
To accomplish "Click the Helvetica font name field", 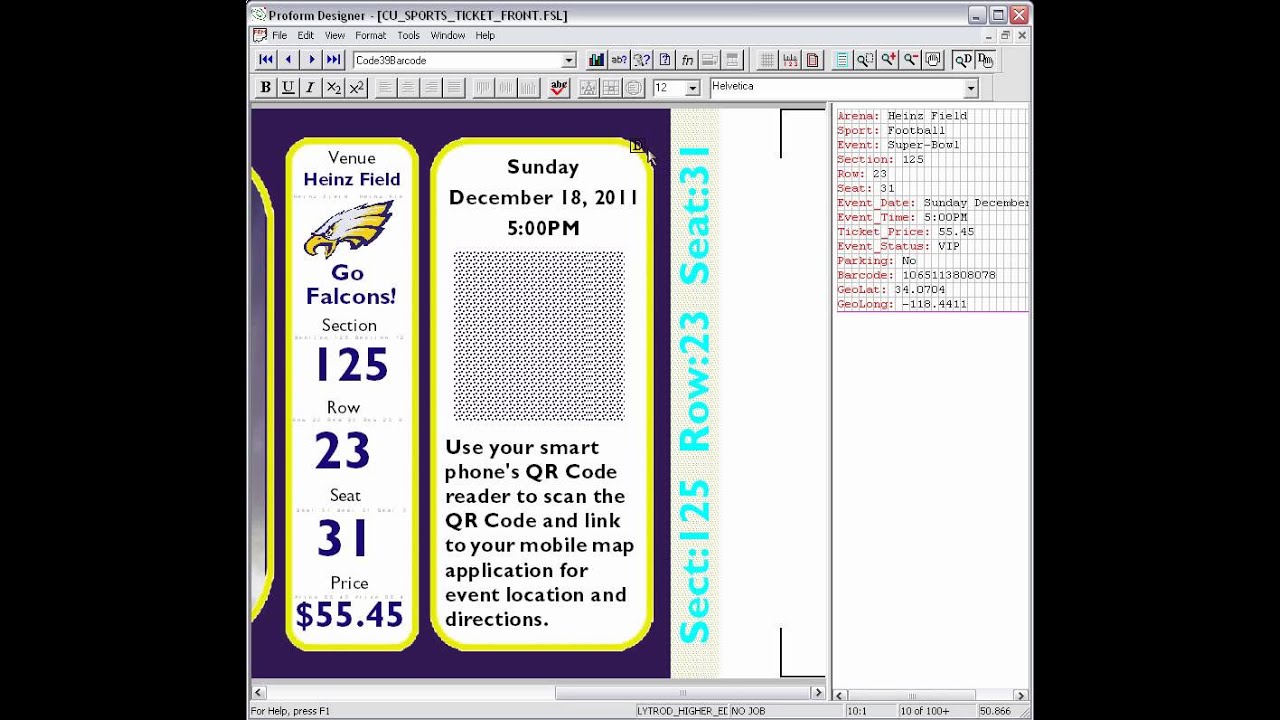I will pos(836,87).
